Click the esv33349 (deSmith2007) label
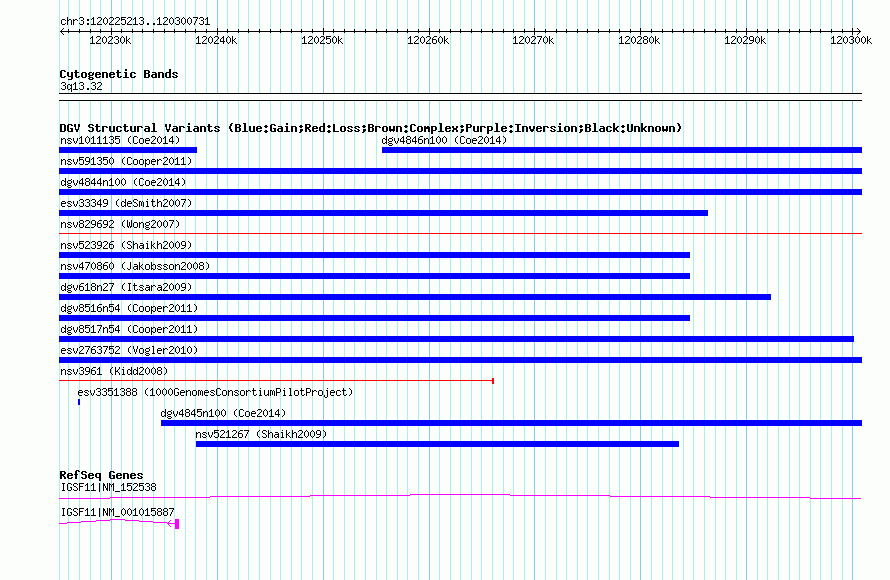 pyautogui.click(x=126, y=203)
